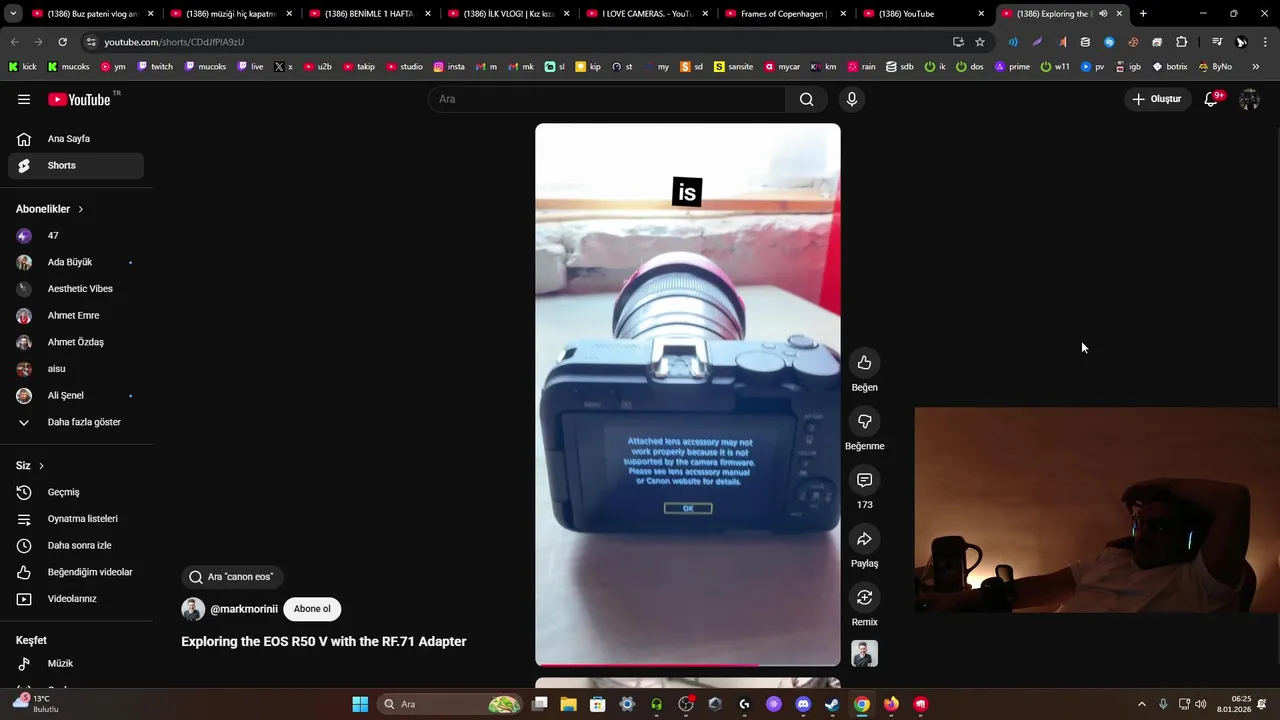Bookmark this page with star icon
The image size is (1280, 720).
(980, 42)
